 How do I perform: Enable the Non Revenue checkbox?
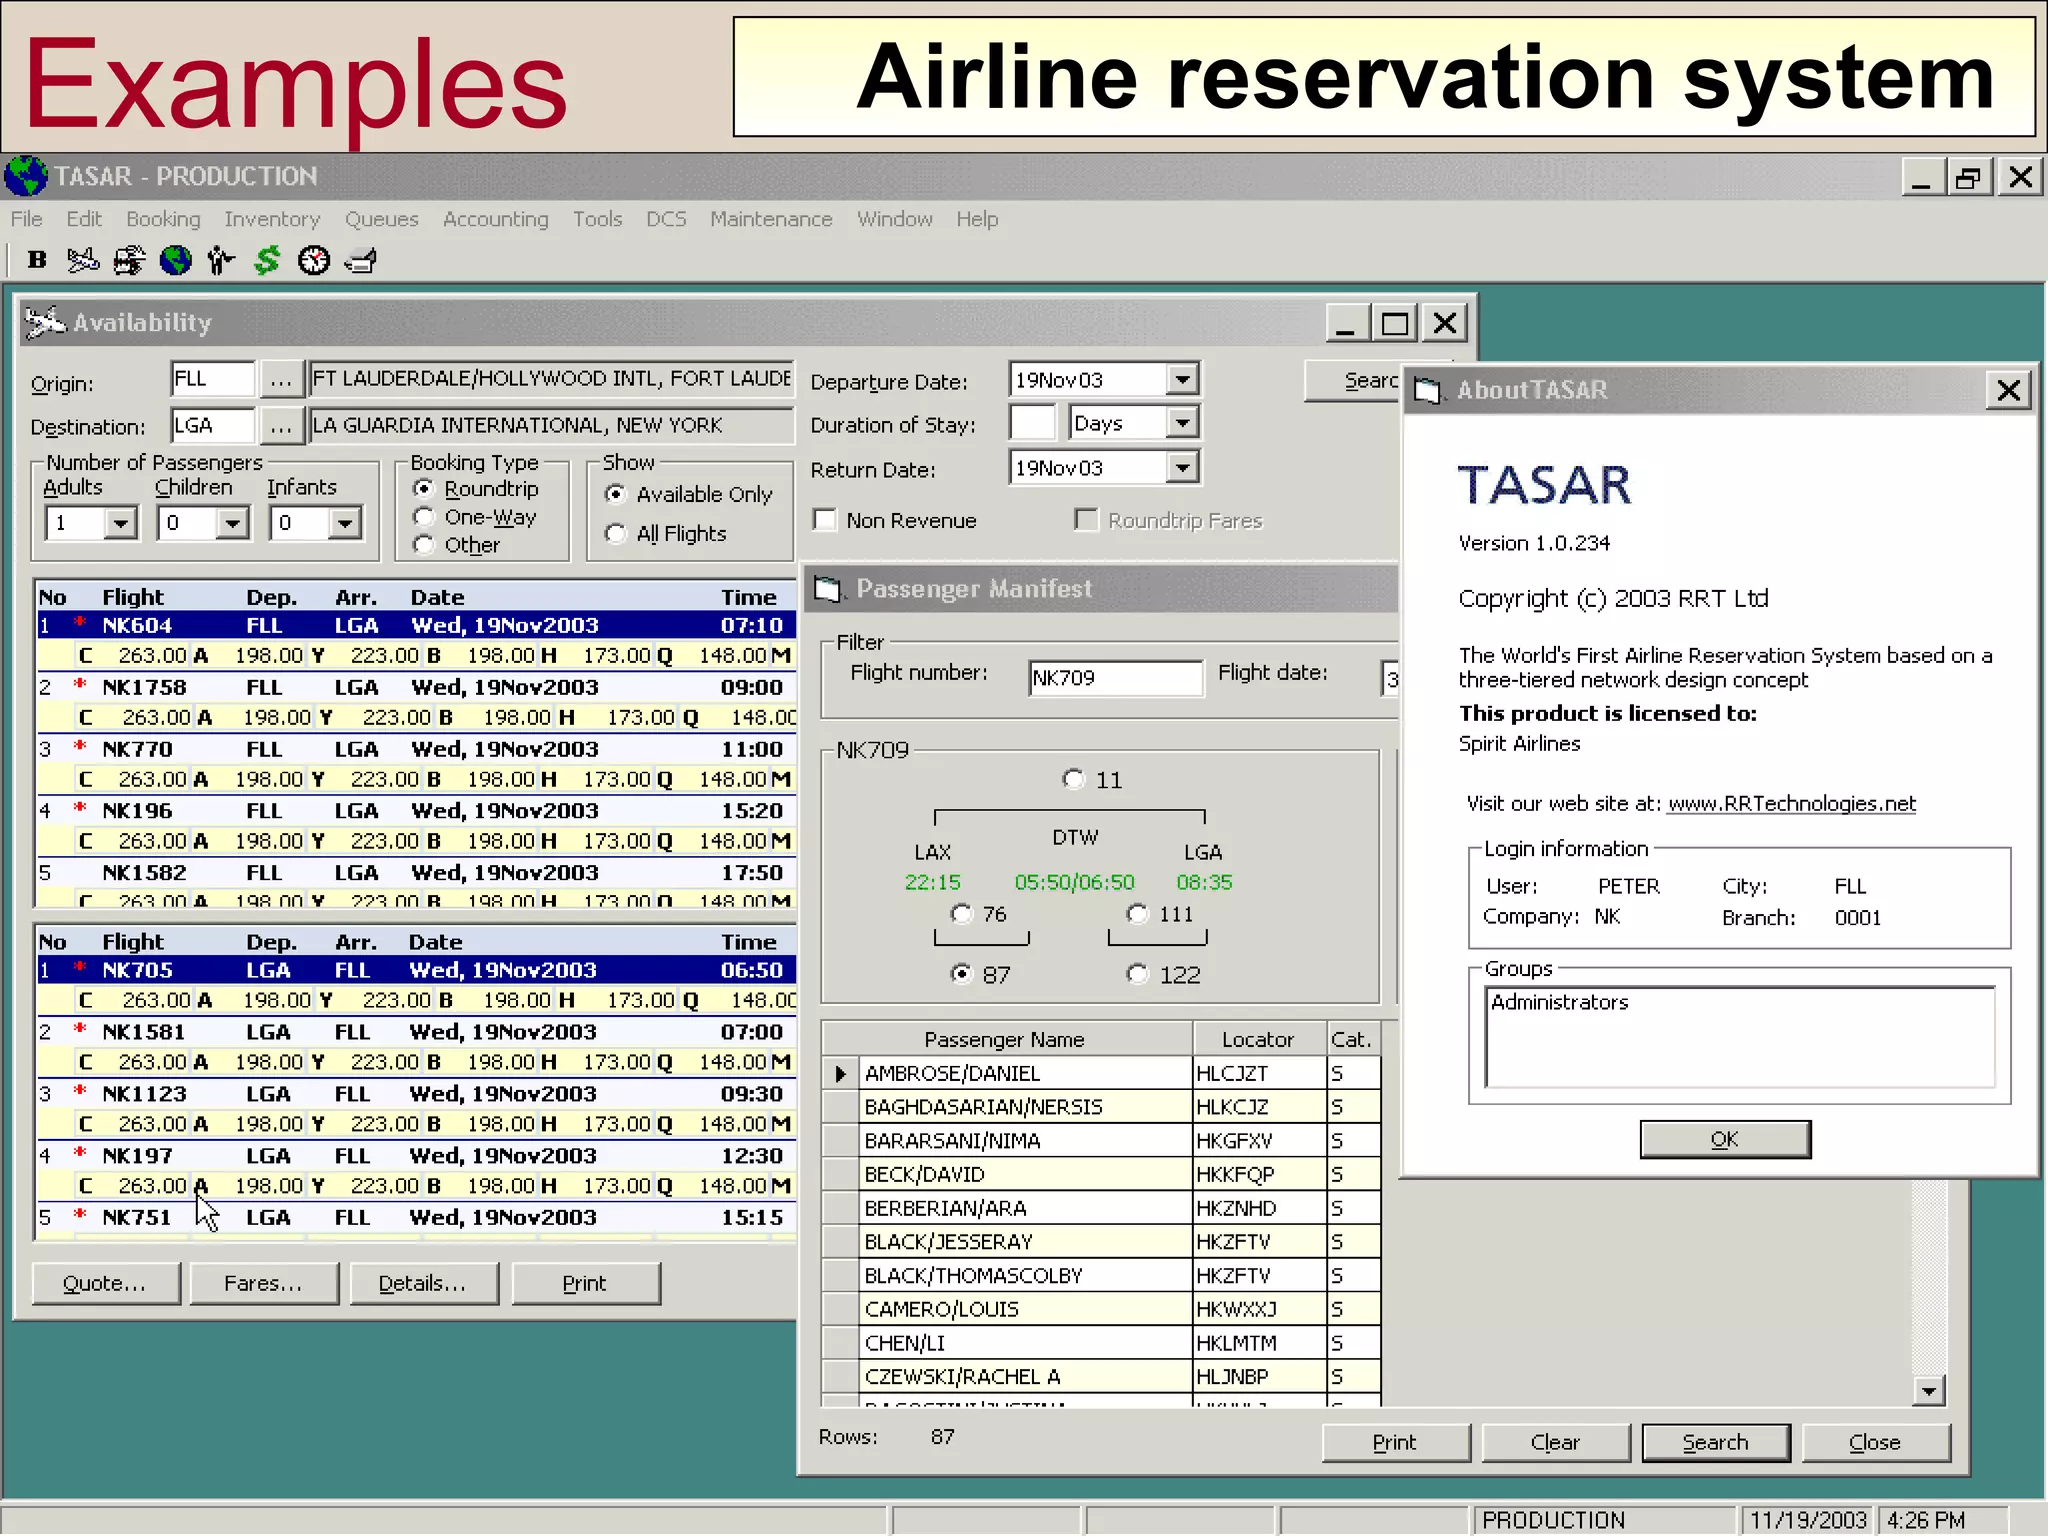(x=825, y=520)
